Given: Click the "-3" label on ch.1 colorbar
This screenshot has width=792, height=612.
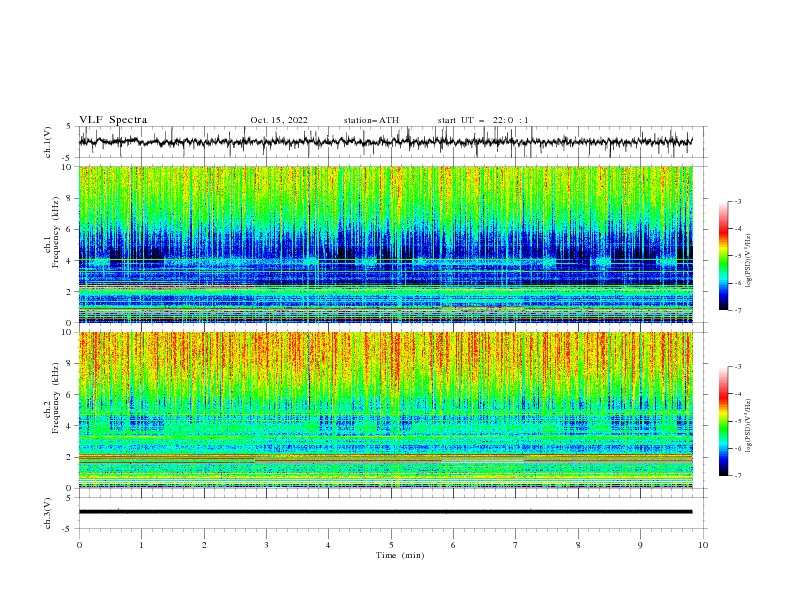Looking at the screenshot, I should click(737, 201).
